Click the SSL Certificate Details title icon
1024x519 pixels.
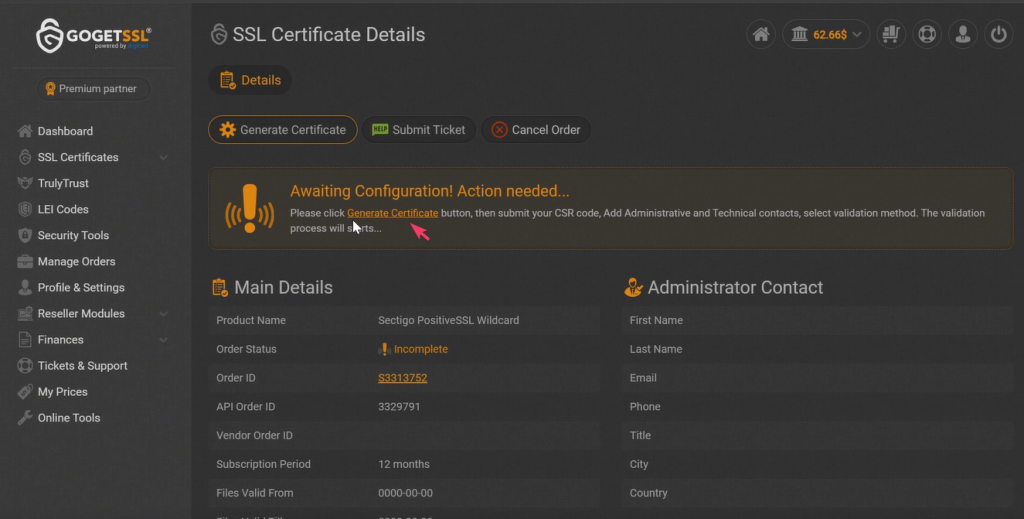pos(219,35)
